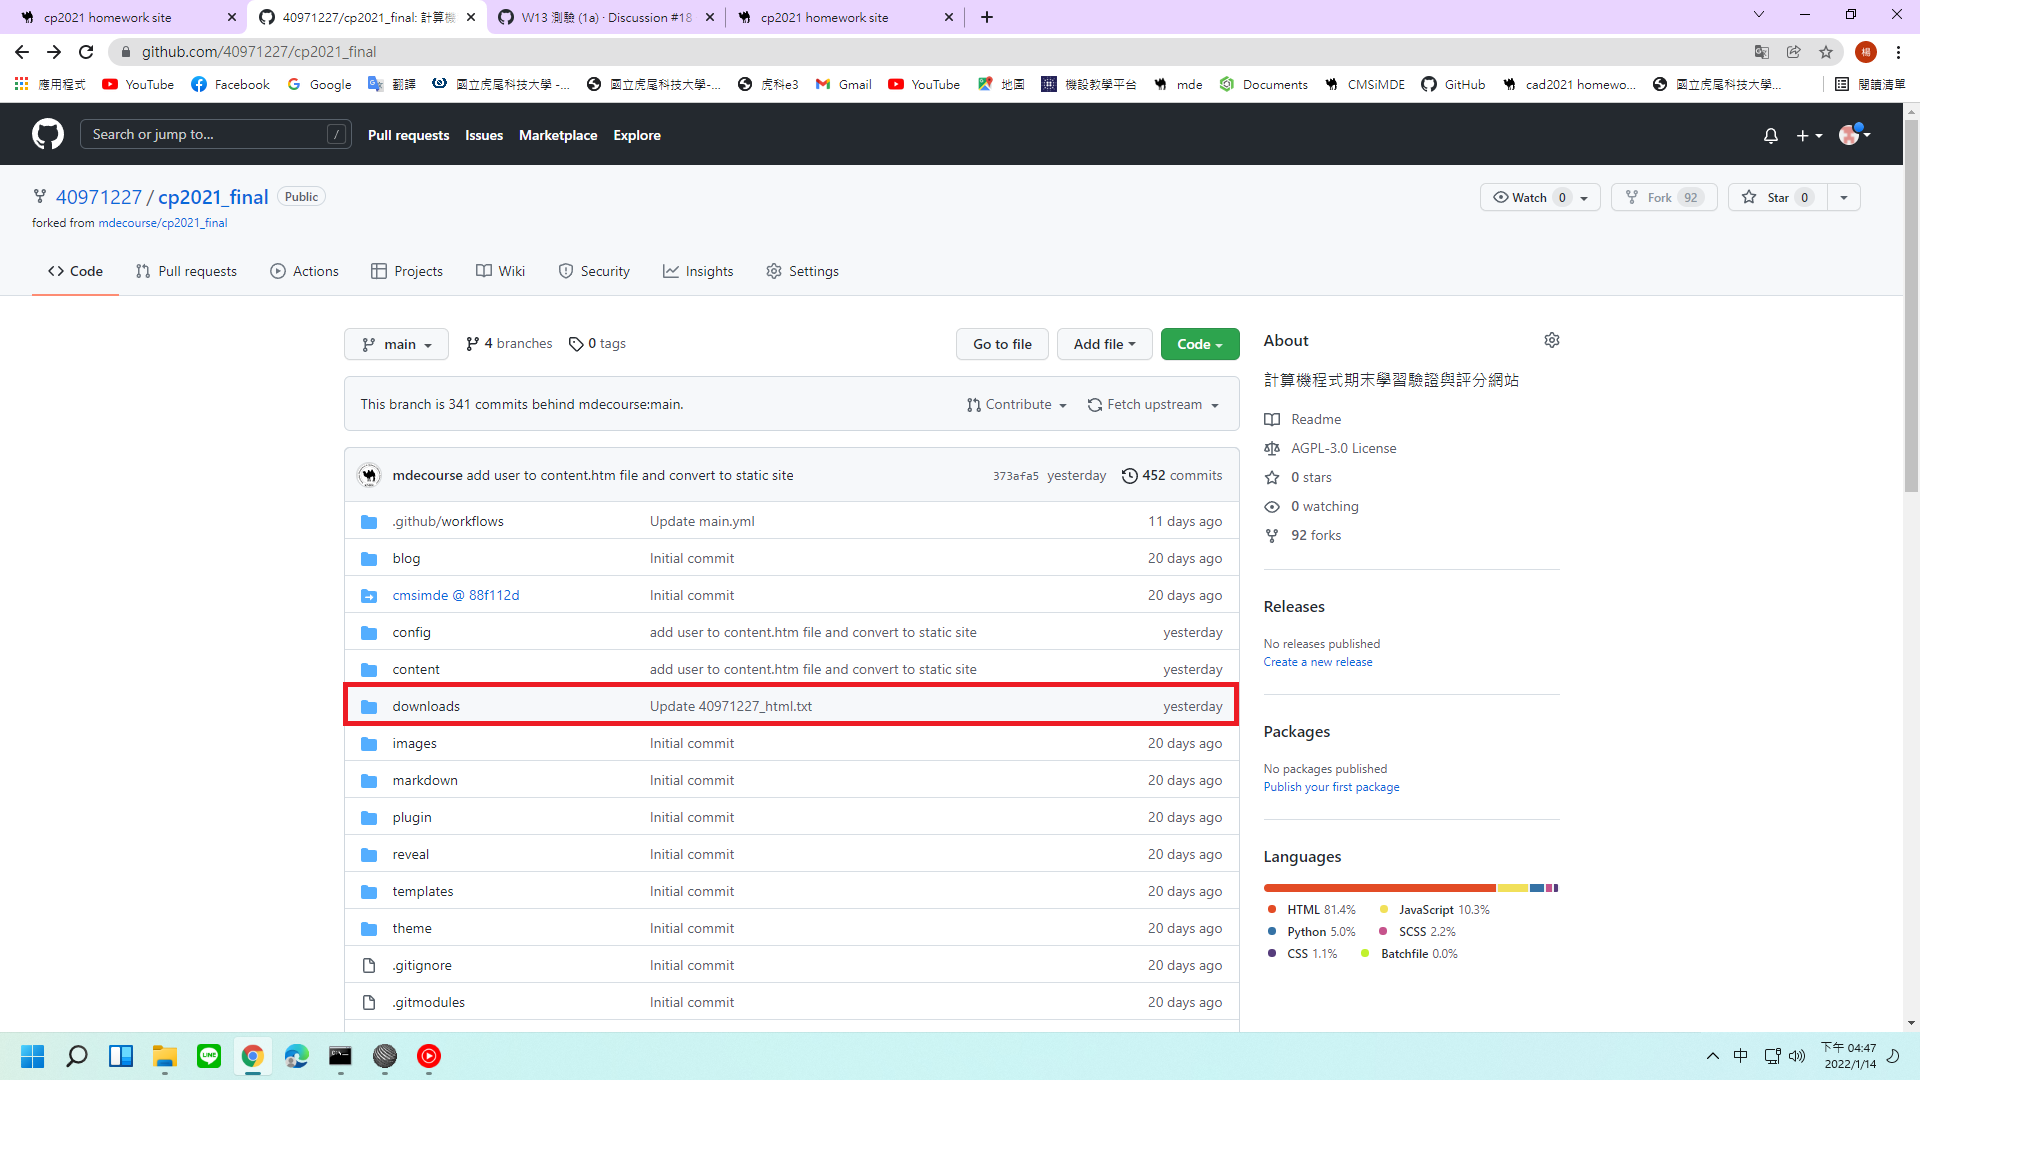This screenshot has height=1156, width=2038.
Task: Click the Go to file button
Action: [x=1002, y=344]
